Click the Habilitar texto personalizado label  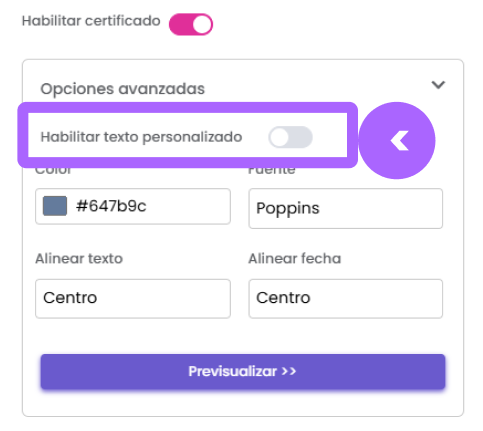coord(141,137)
